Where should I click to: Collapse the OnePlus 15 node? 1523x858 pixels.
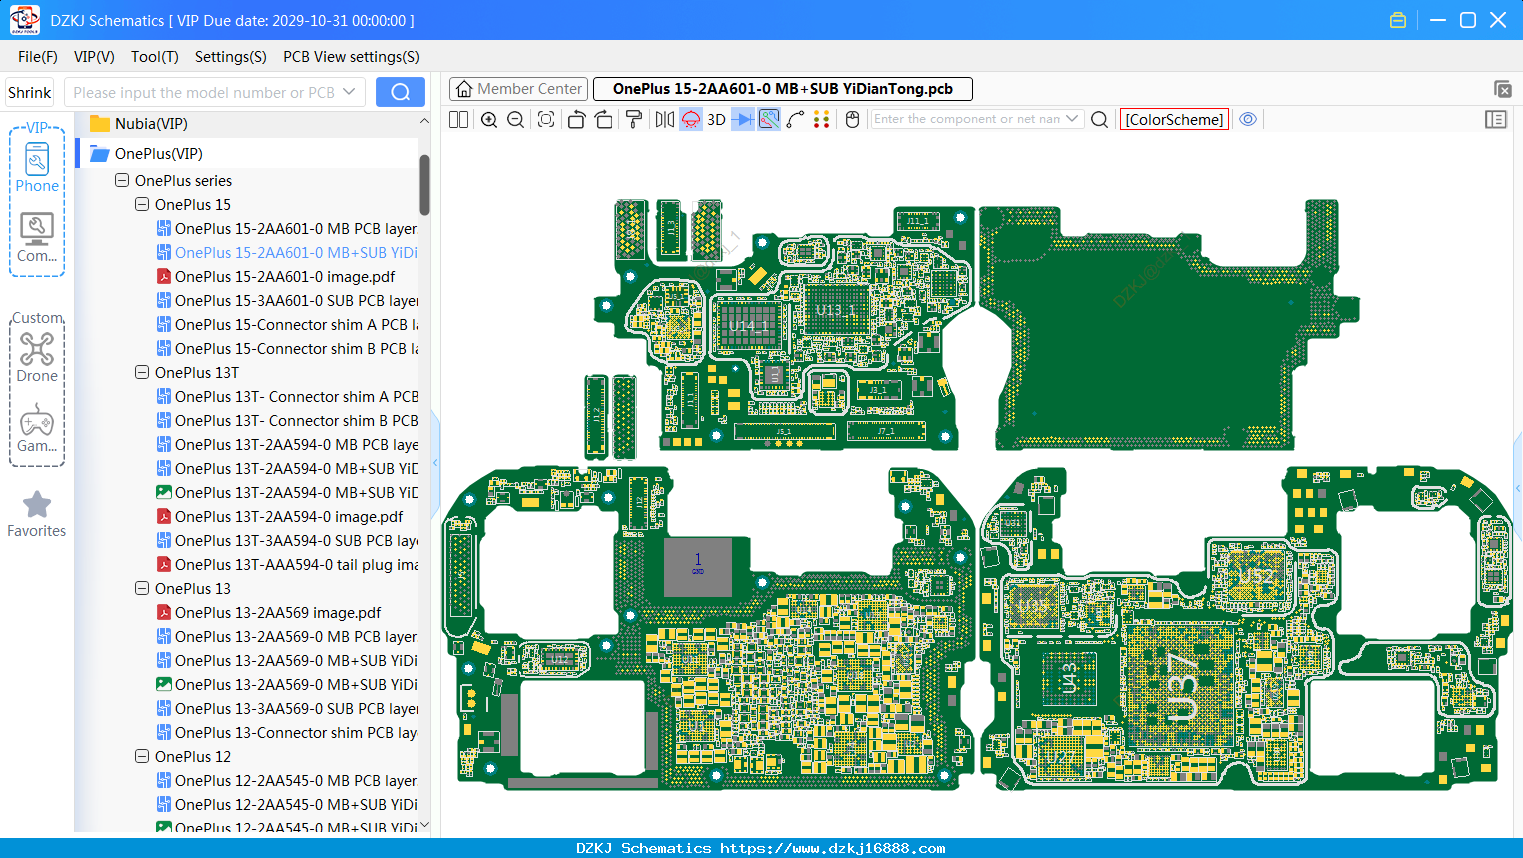(x=142, y=205)
